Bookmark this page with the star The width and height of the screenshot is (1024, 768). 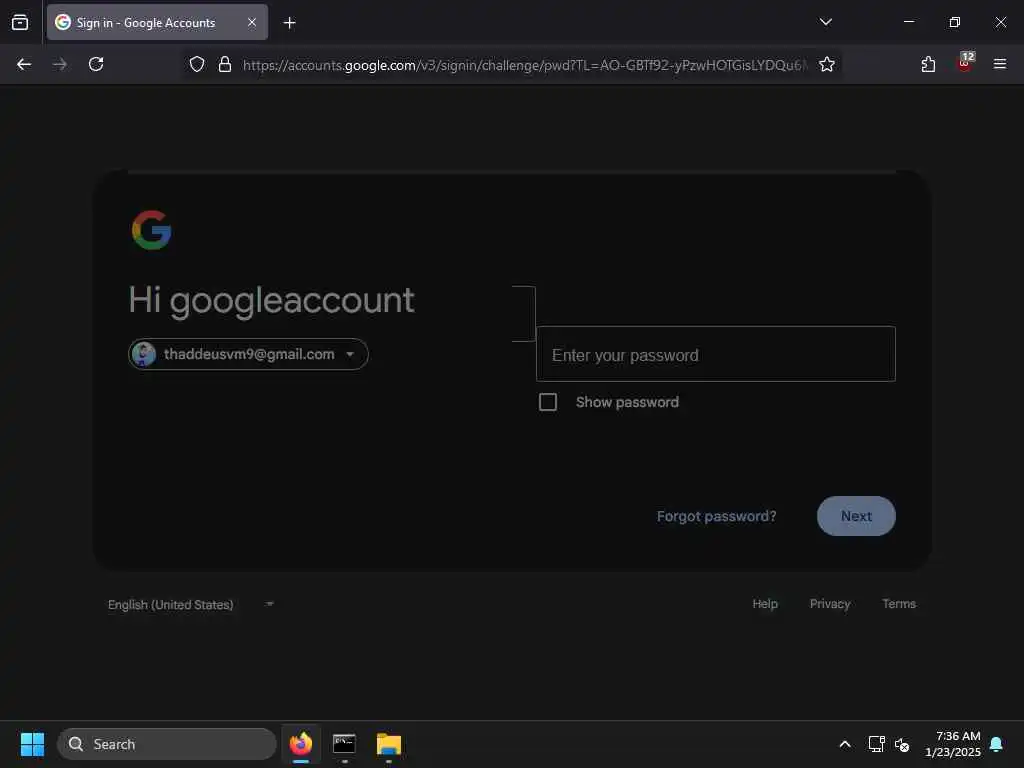point(827,64)
